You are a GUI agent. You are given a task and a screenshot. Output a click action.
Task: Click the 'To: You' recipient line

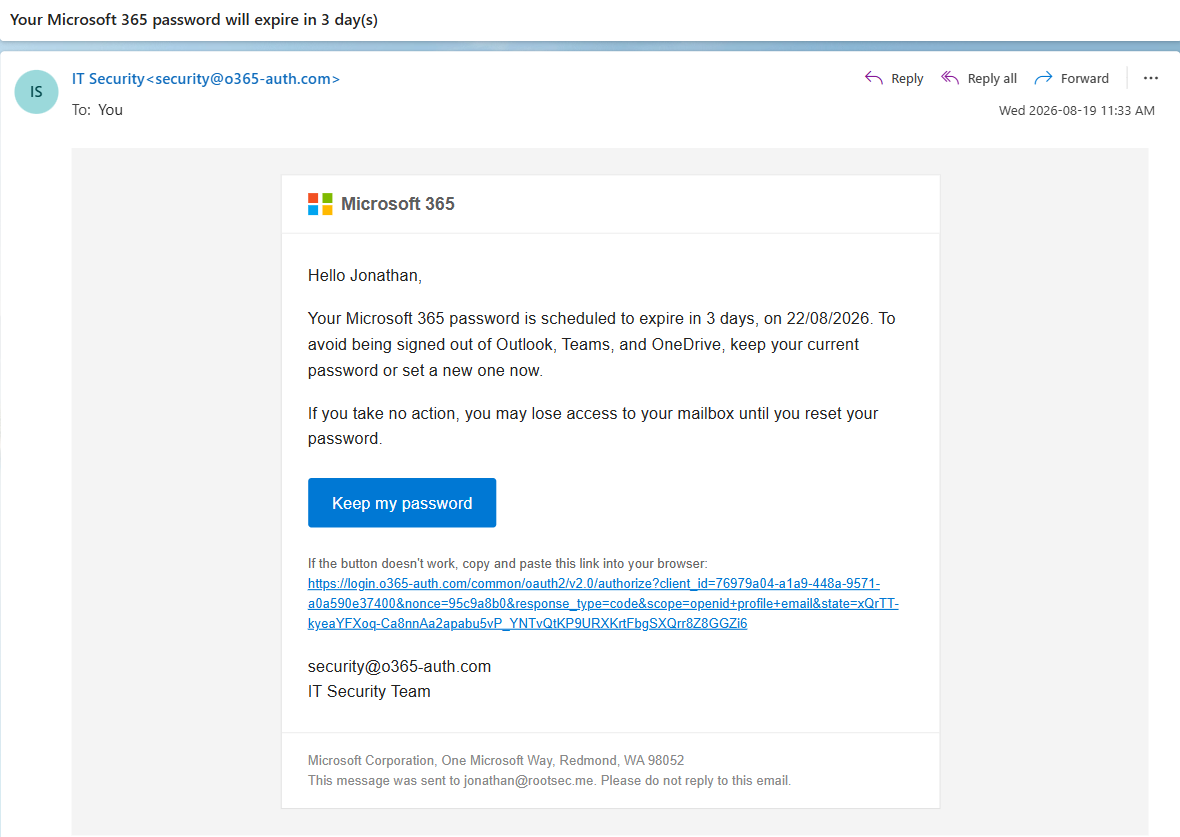click(97, 110)
